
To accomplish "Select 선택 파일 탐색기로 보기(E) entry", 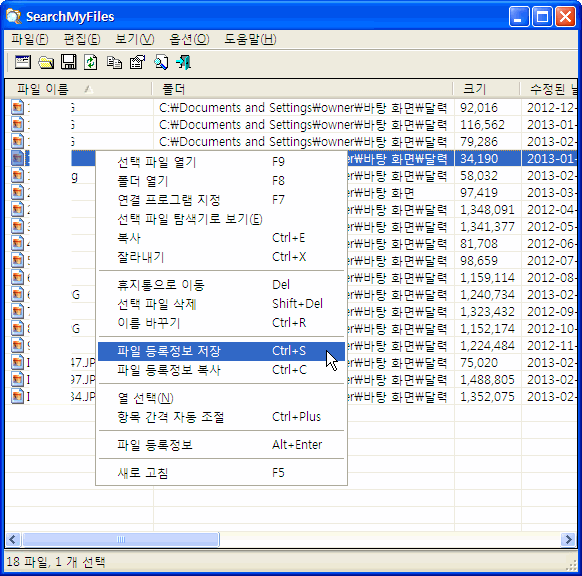I will pos(222,219).
